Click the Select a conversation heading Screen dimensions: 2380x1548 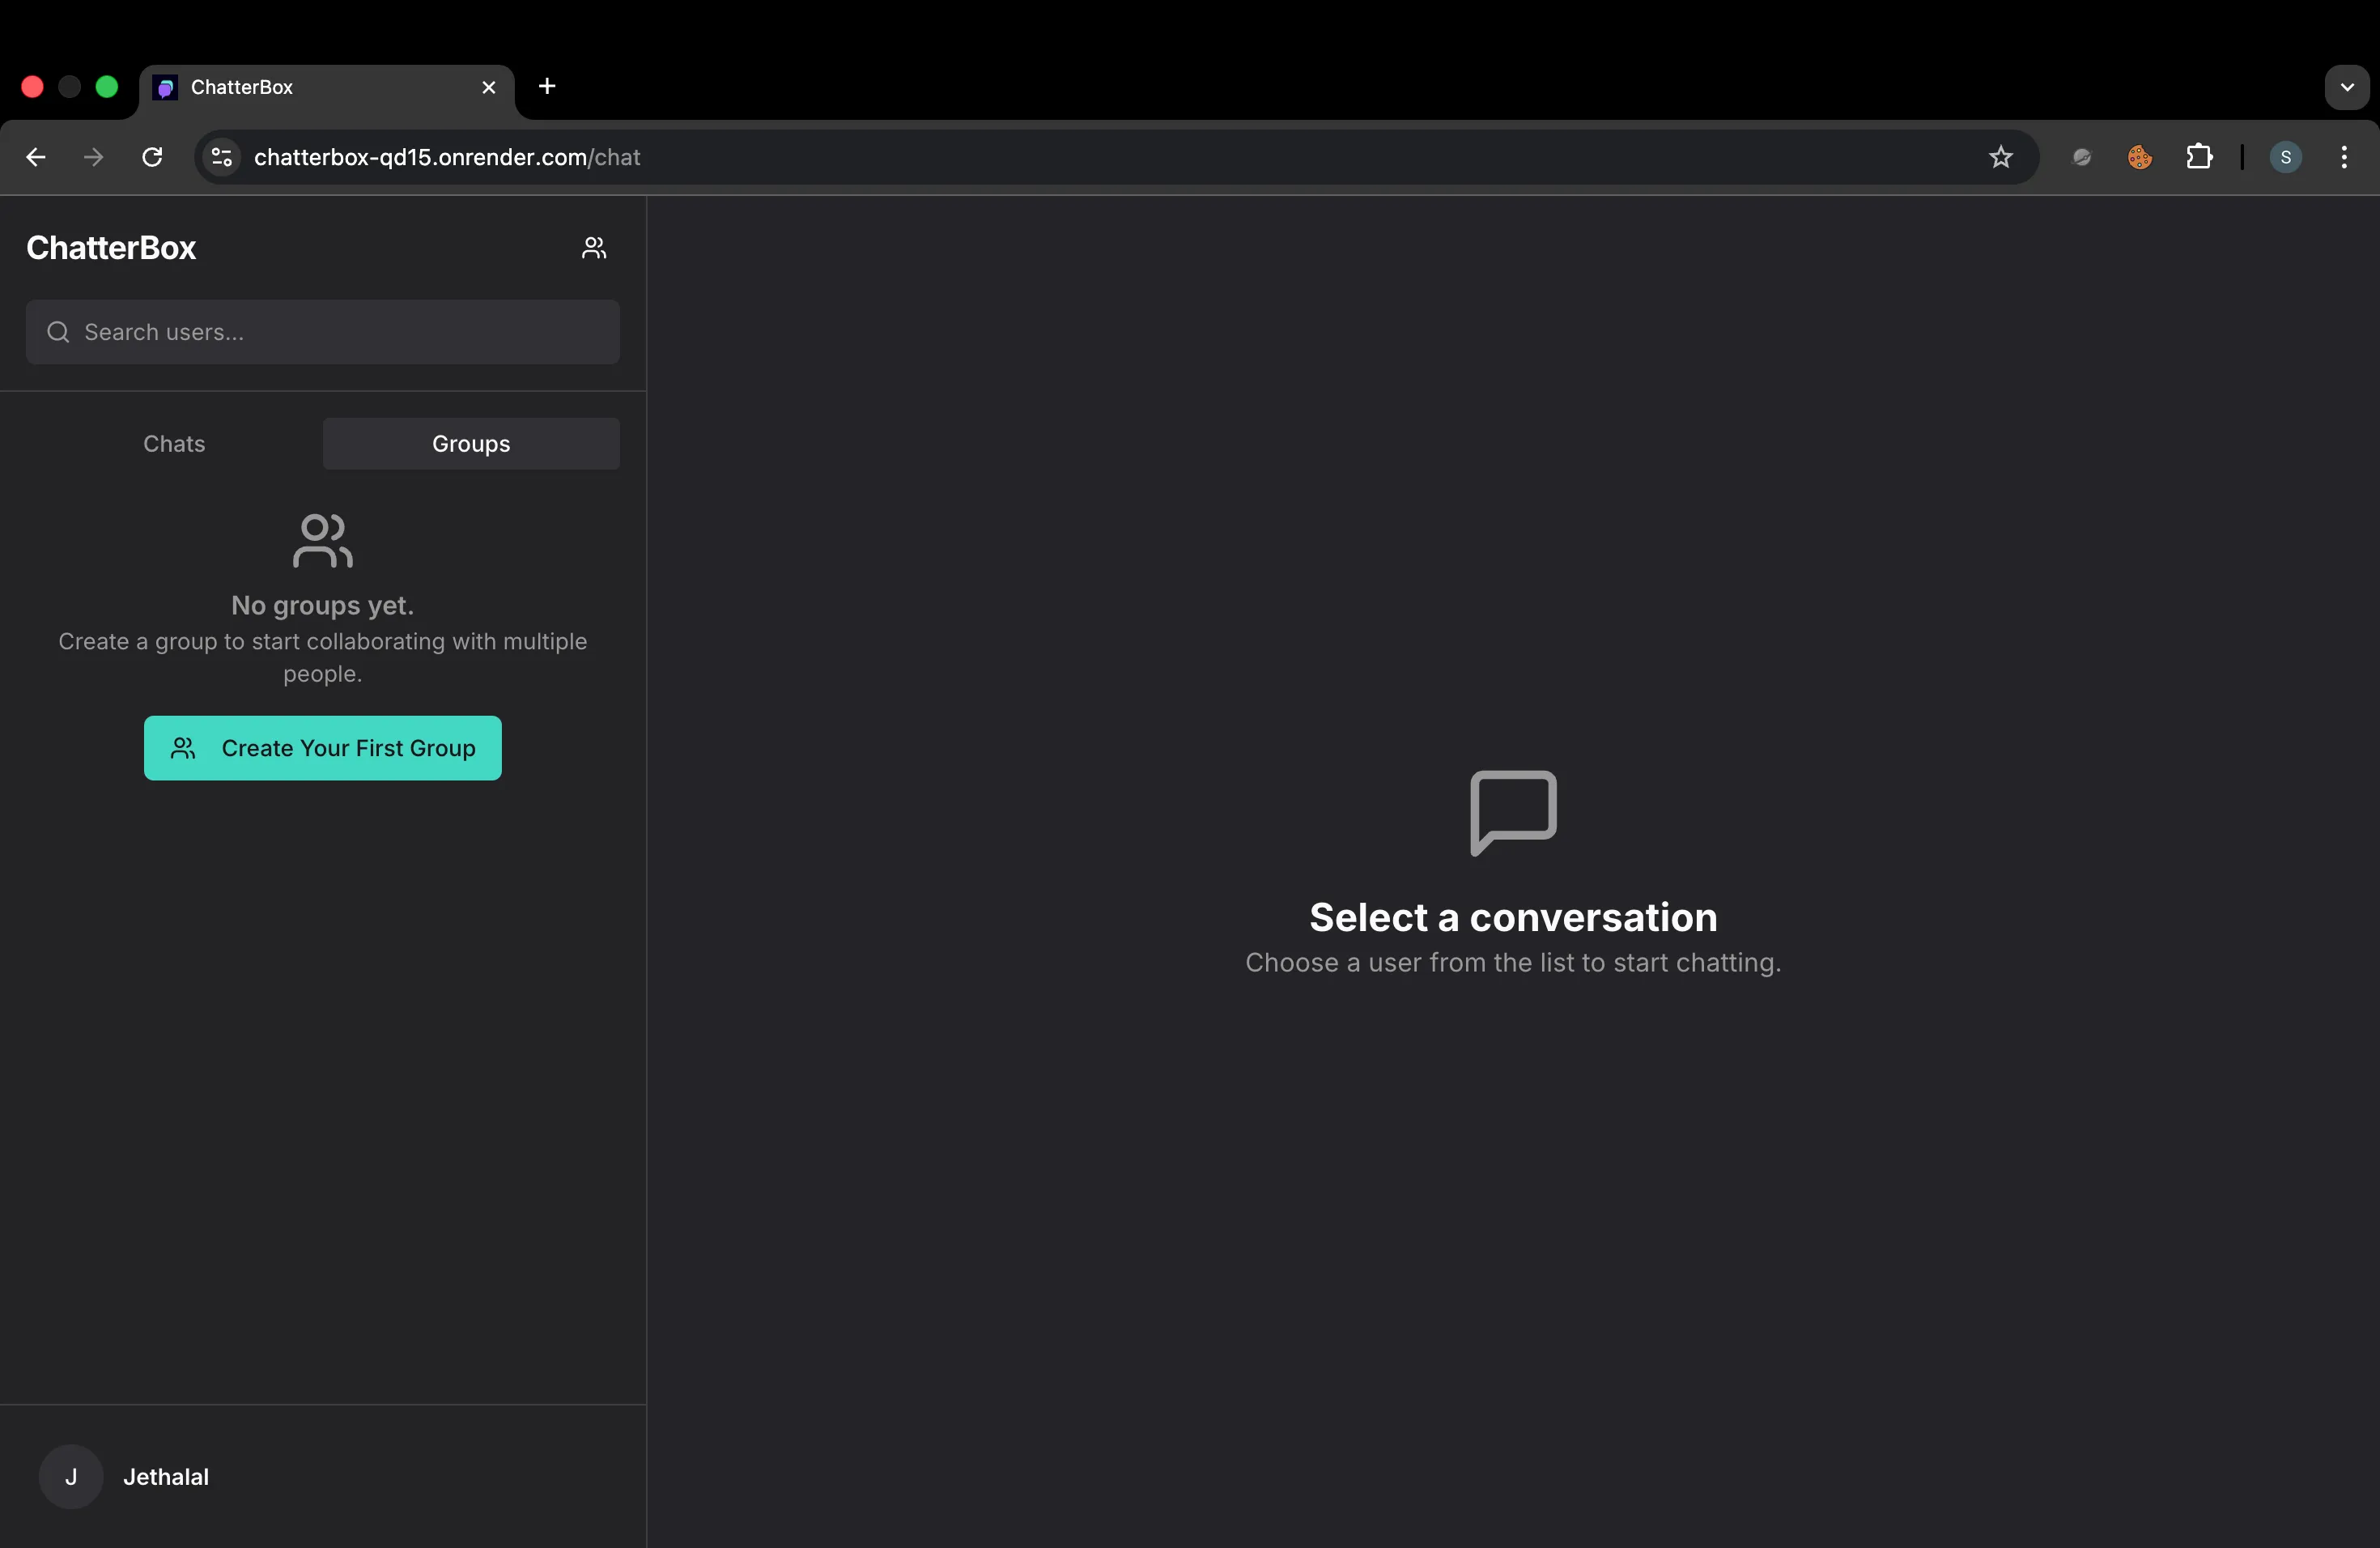click(1513, 917)
